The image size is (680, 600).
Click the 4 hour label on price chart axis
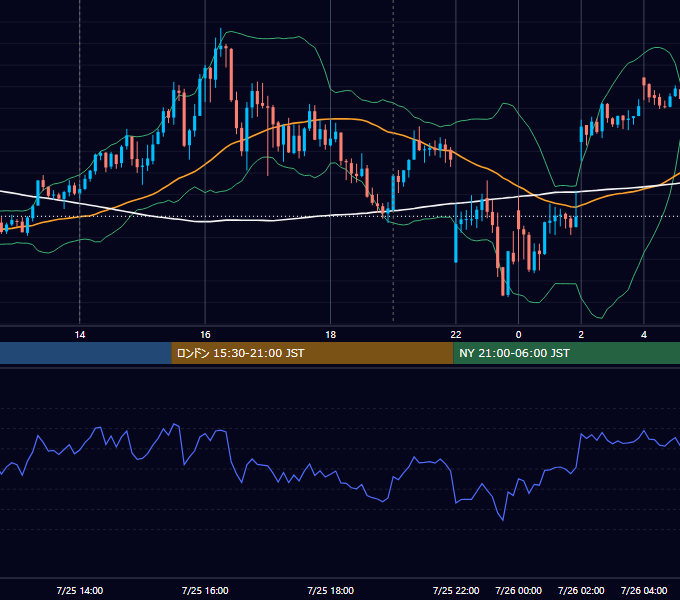tap(644, 335)
